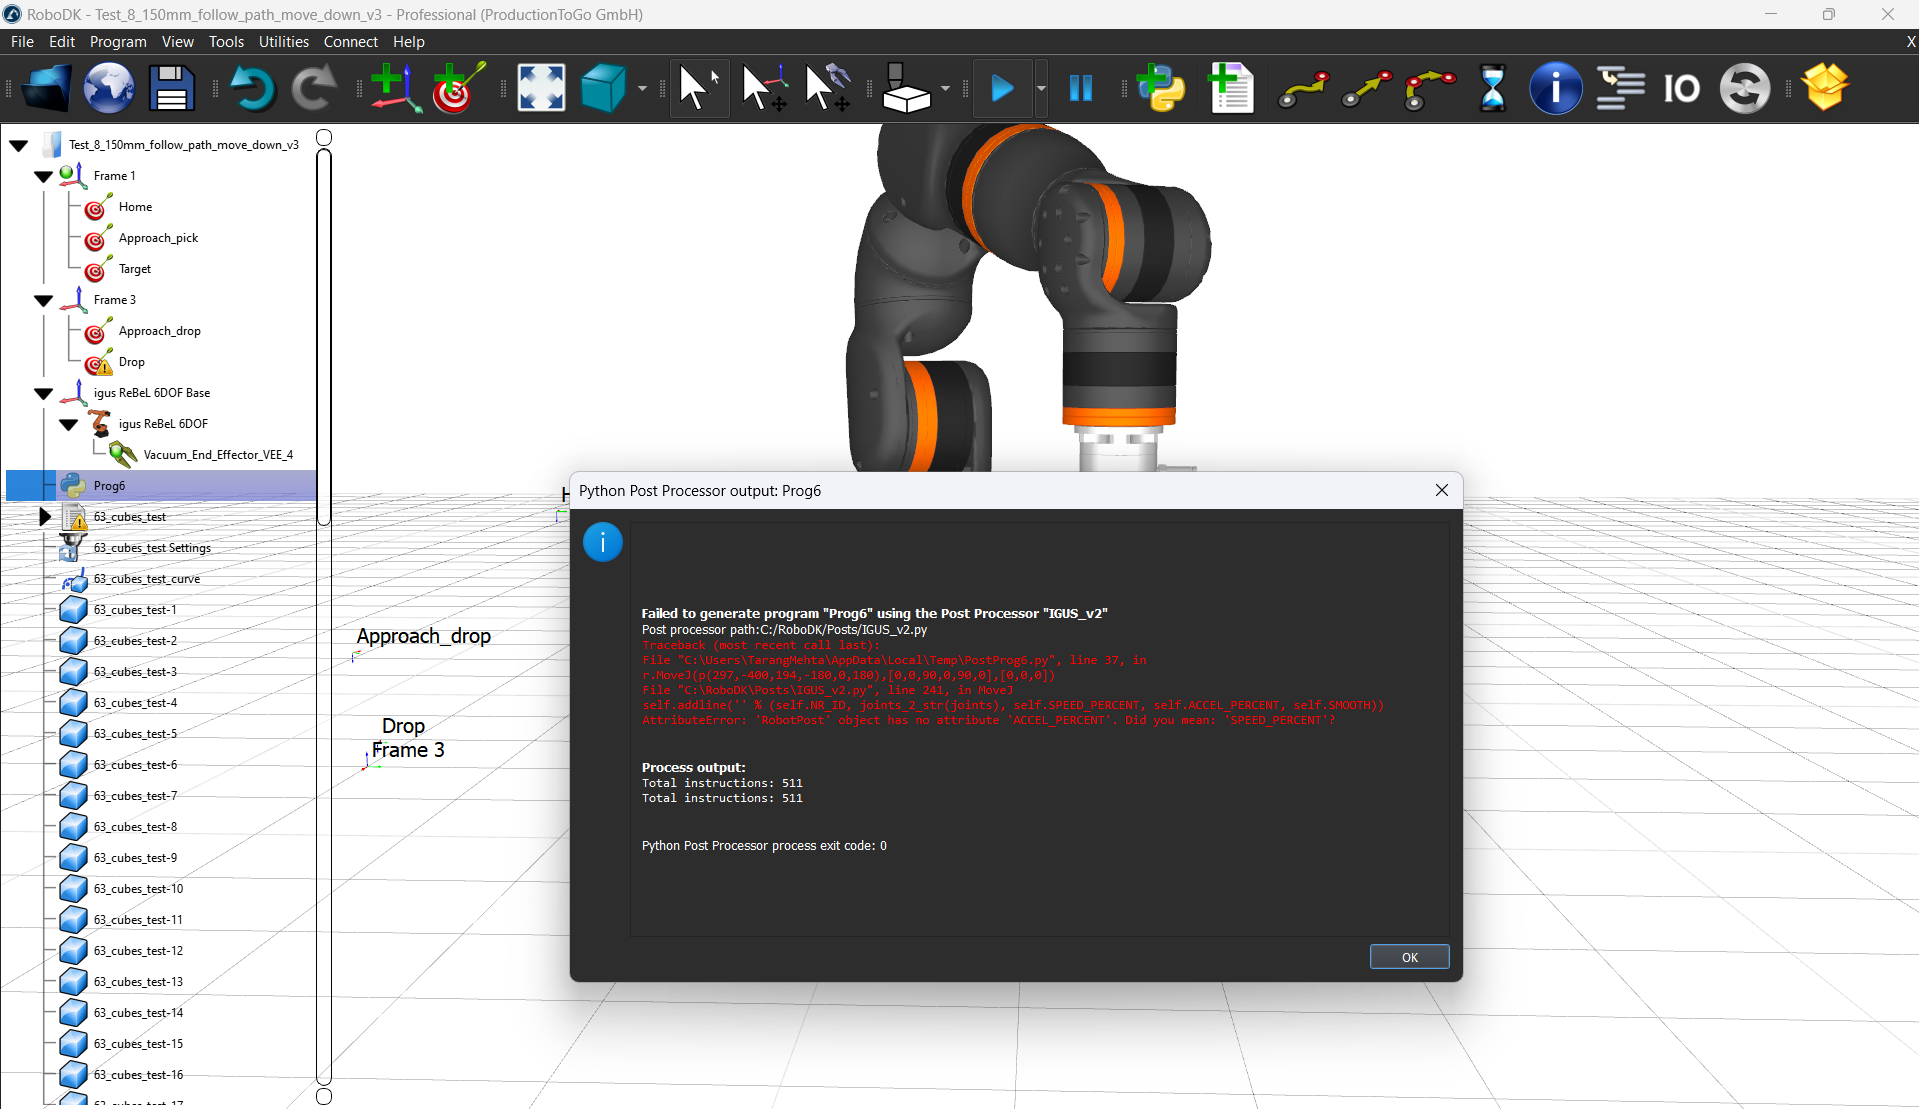Open the Program menu
This screenshot has width=1919, height=1109.
click(117, 42)
